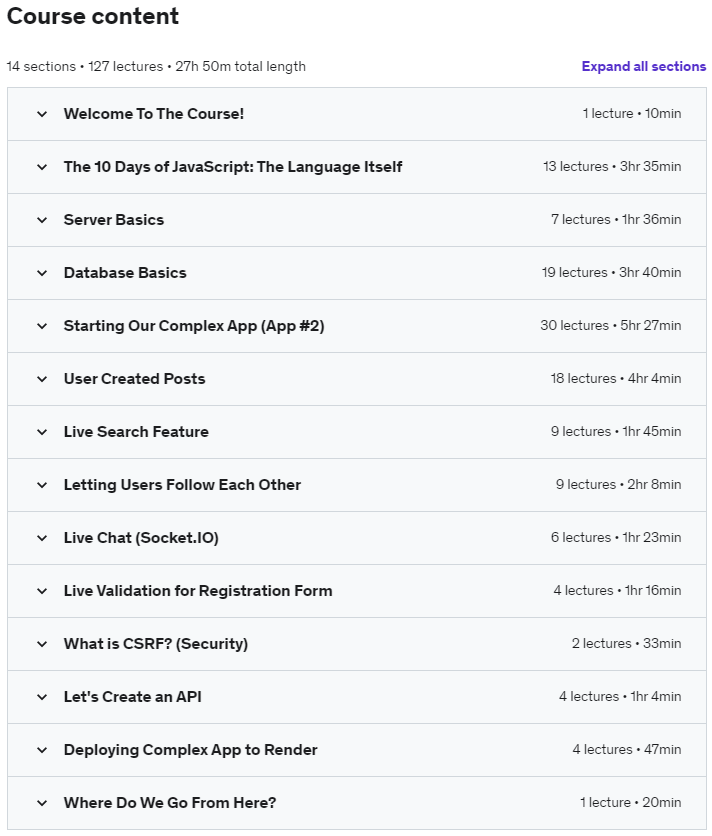Expand chevron for Where Do We Go From Here?

pyautogui.click(x=42, y=803)
